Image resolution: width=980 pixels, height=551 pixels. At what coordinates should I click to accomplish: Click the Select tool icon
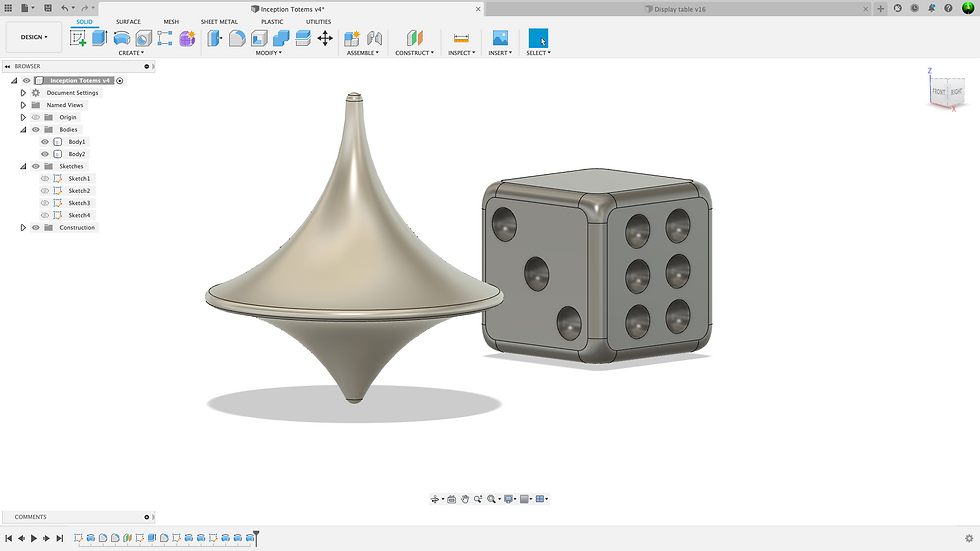pos(538,38)
